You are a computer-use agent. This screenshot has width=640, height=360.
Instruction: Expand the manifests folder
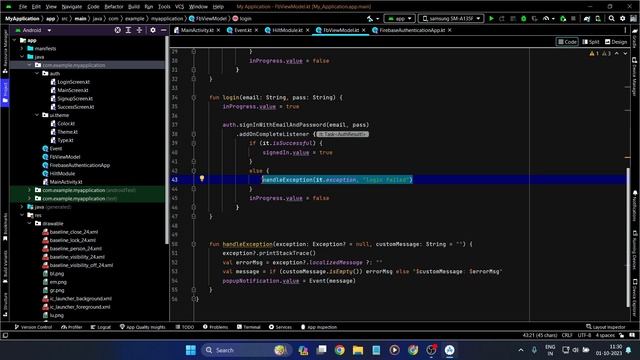click(x=22, y=48)
